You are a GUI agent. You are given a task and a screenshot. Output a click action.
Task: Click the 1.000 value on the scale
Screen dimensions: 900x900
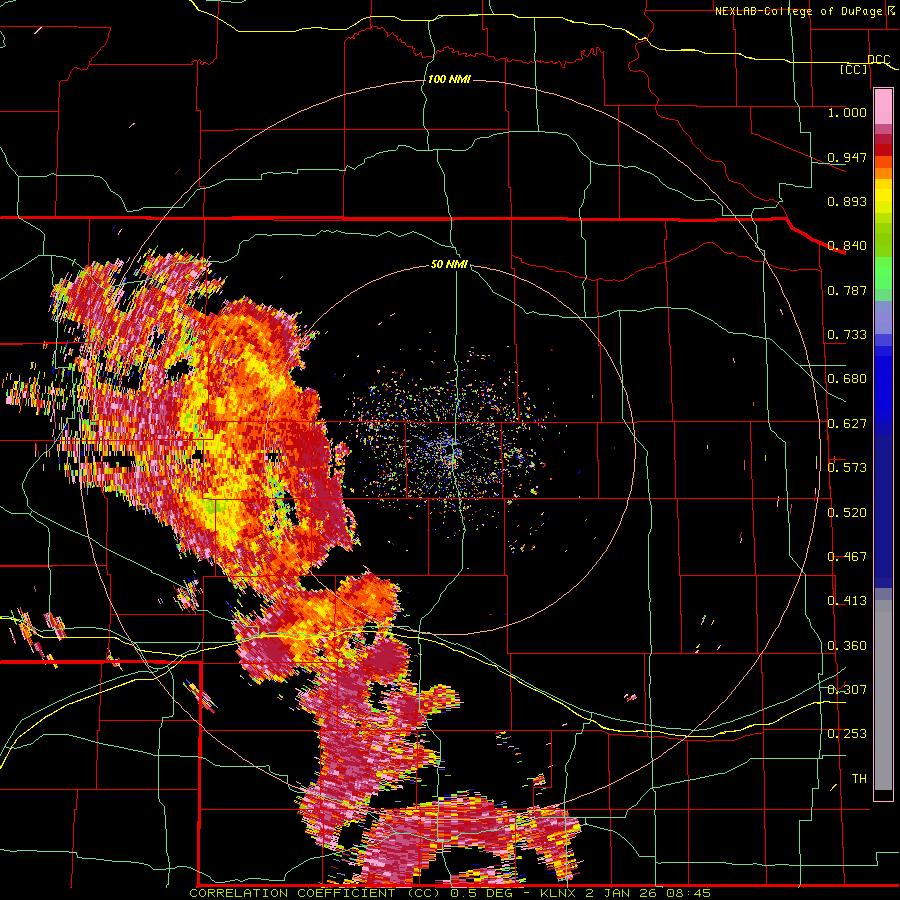coord(847,112)
